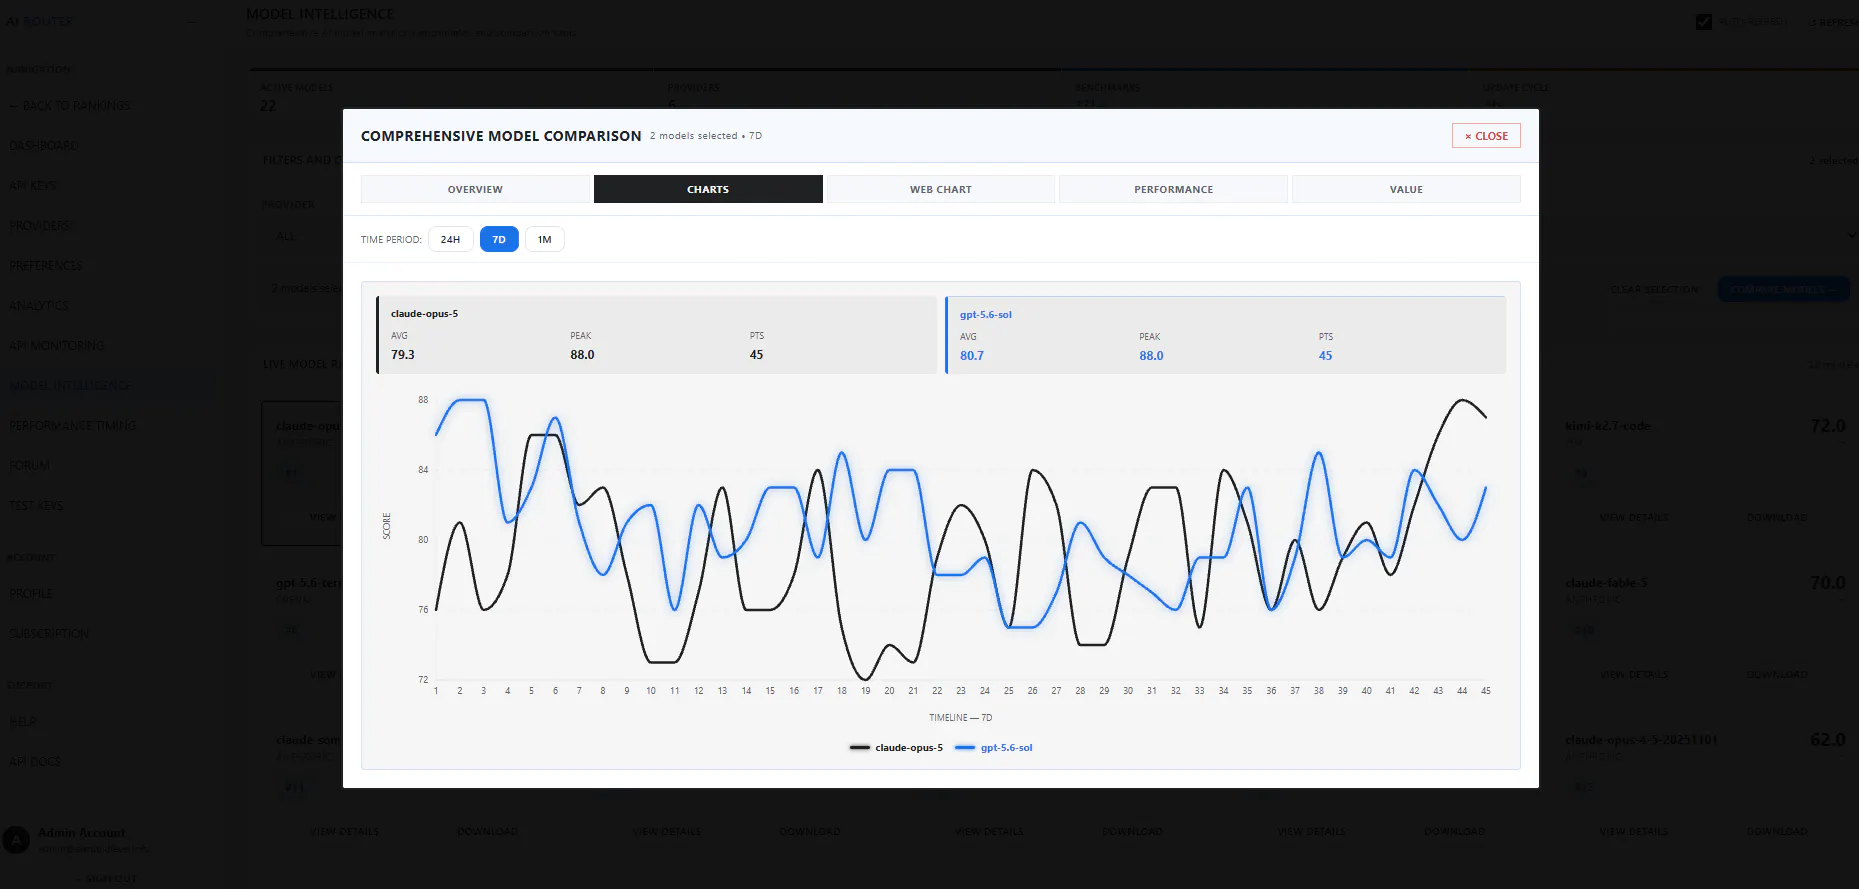
Task: Visit the Forum sidebar item
Action: click(29, 466)
